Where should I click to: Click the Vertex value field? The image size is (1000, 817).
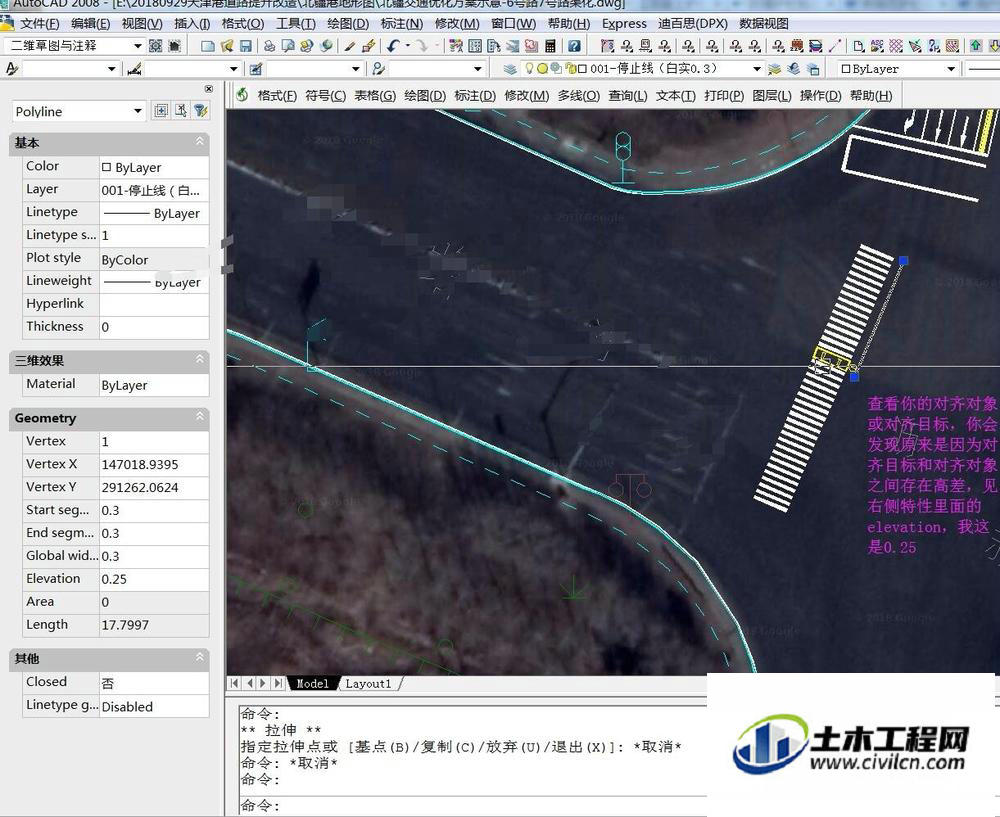(x=154, y=441)
